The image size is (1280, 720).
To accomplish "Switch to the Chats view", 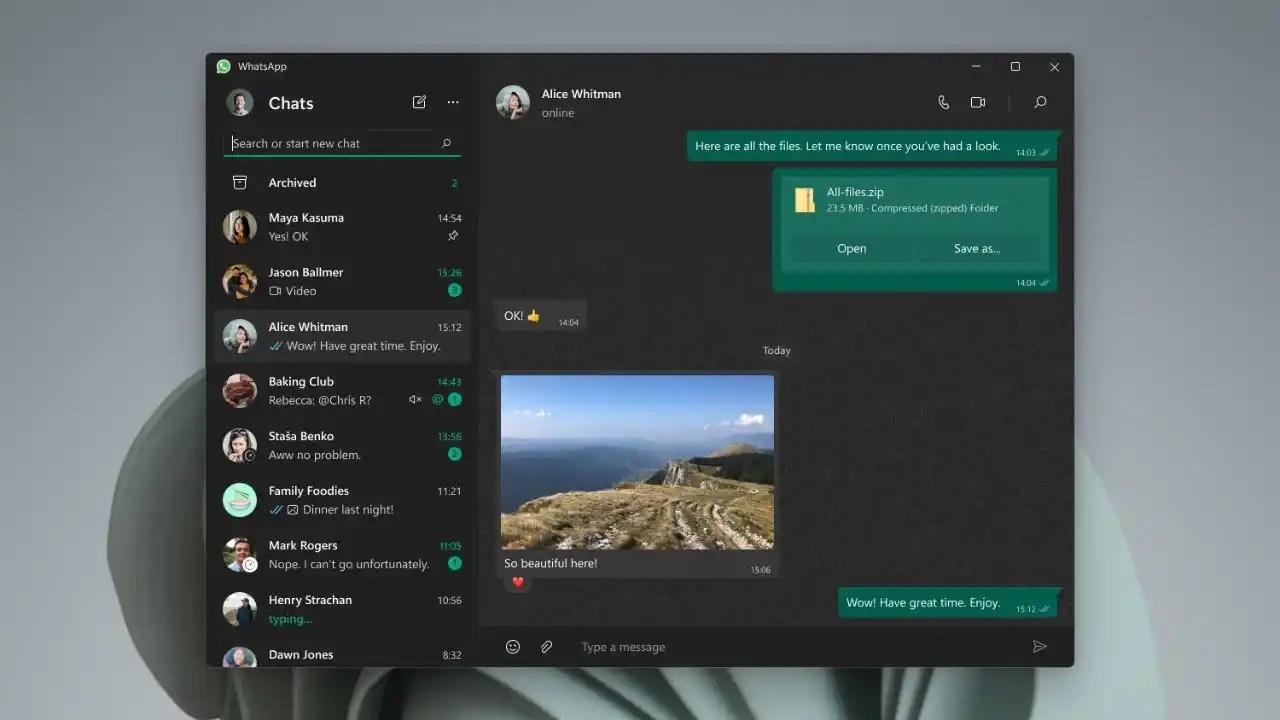I will (x=290, y=102).
